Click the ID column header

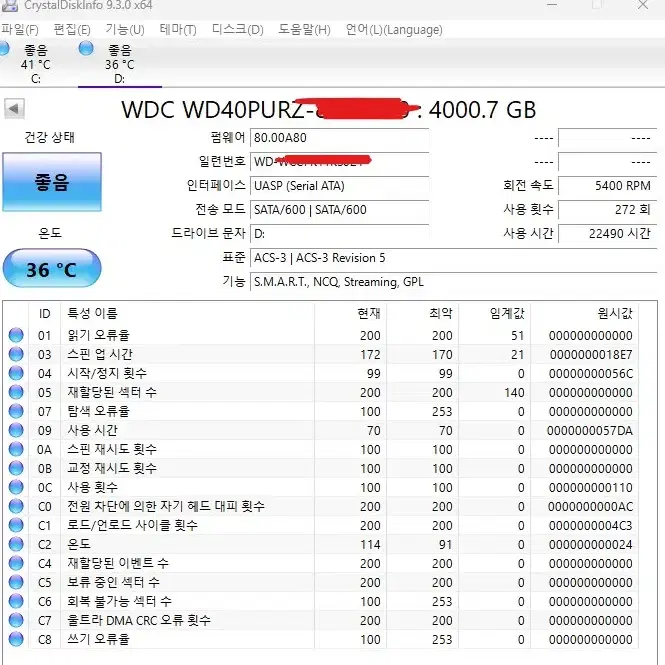point(45,314)
